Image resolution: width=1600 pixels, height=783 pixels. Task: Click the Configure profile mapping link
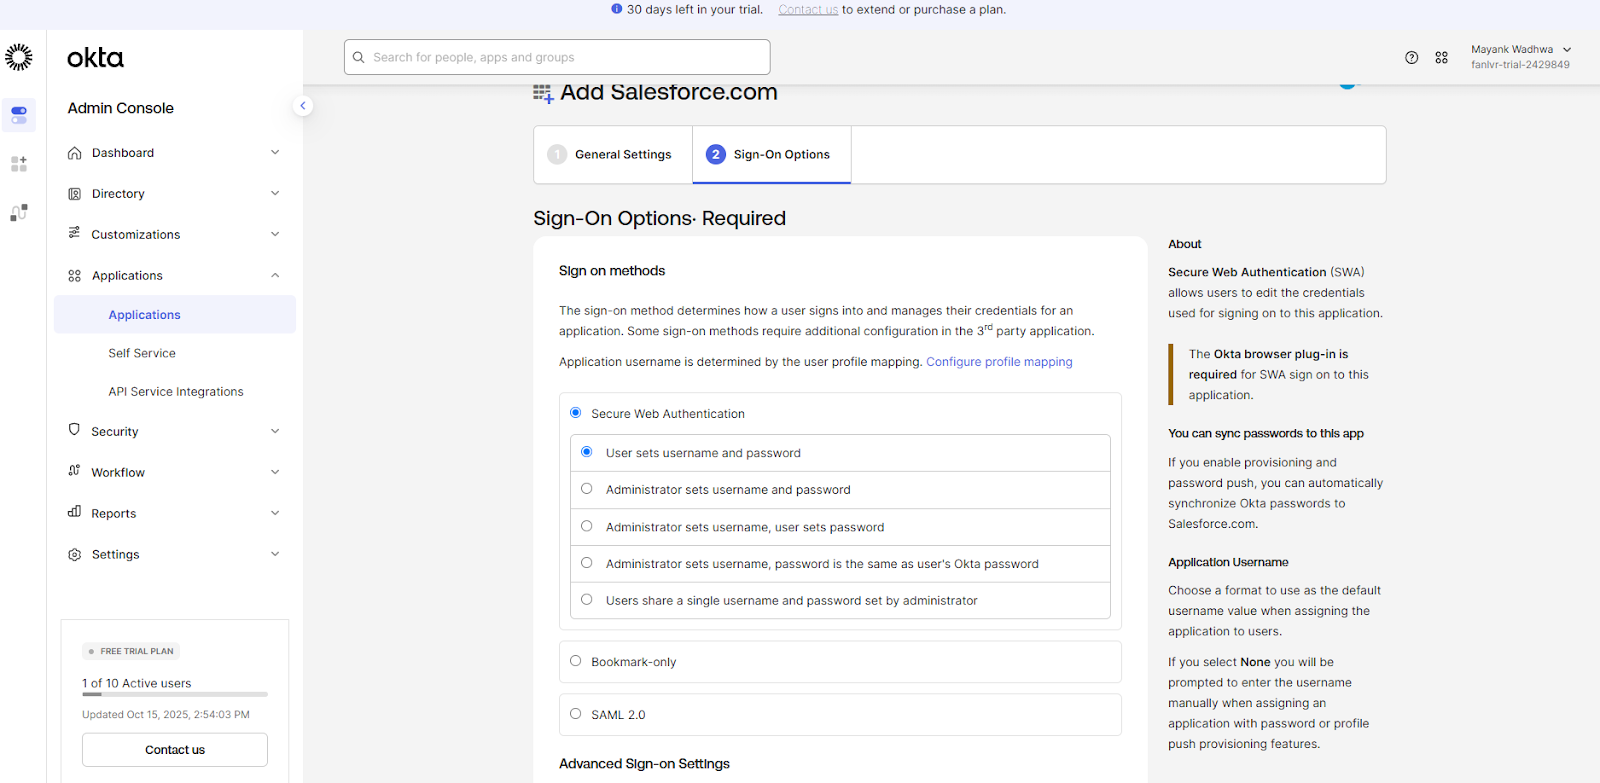[999, 362]
